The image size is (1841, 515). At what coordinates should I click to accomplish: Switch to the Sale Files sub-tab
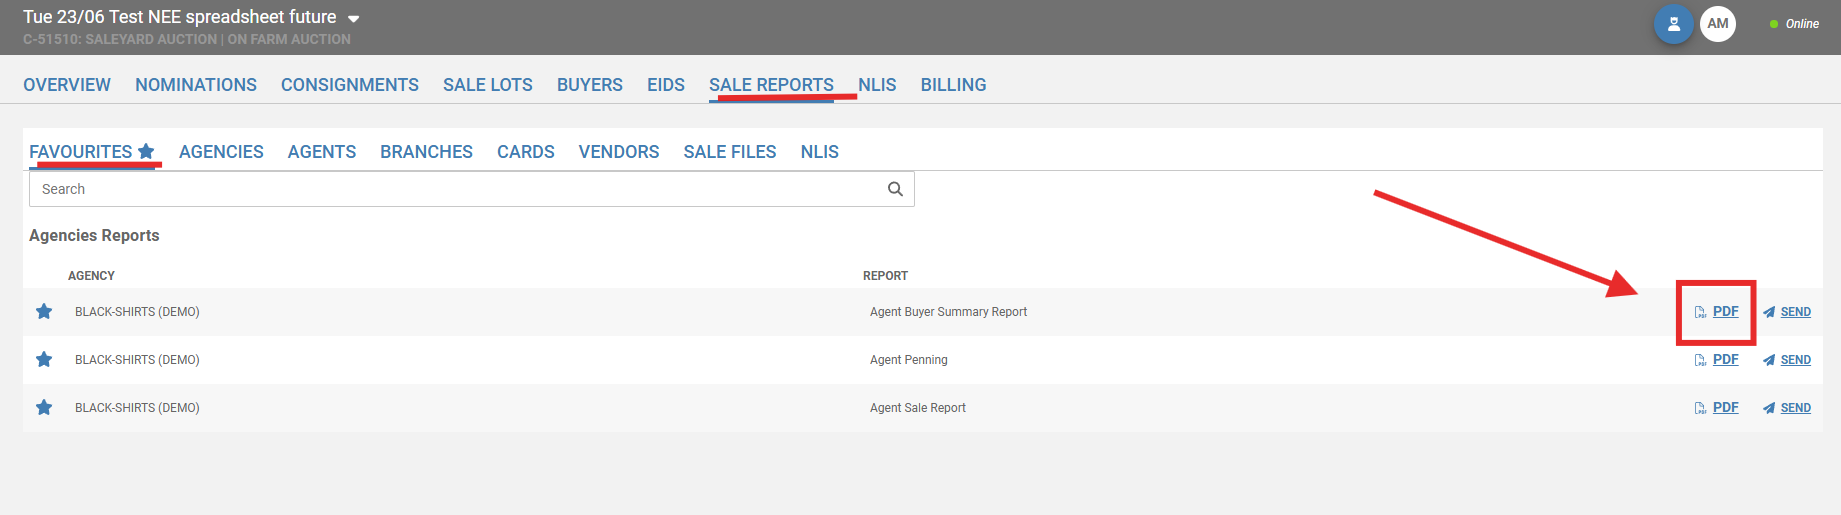pyautogui.click(x=729, y=152)
